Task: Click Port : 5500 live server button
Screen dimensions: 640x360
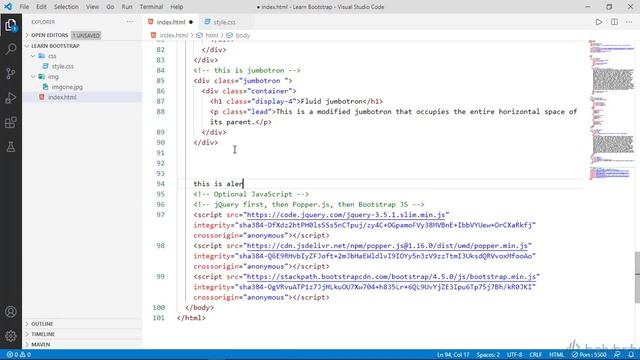Action: [x=589, y=355]
